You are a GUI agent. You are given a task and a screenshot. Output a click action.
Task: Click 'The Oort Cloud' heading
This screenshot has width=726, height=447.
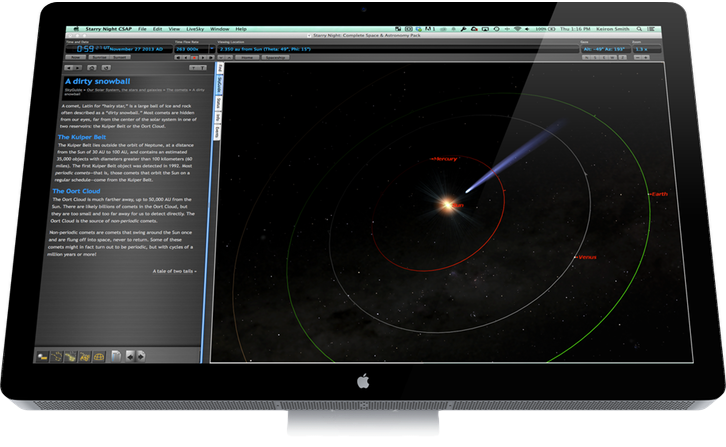tap(76, 191)
